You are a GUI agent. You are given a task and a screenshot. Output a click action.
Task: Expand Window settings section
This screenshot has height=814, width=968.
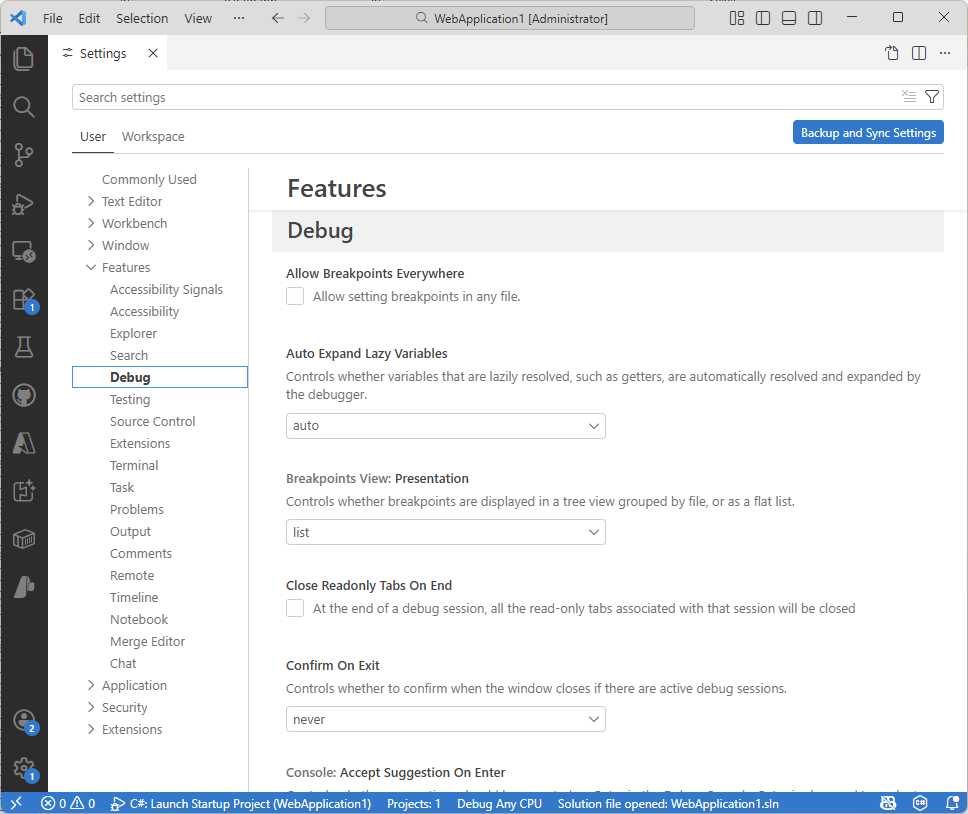point(91,245)
